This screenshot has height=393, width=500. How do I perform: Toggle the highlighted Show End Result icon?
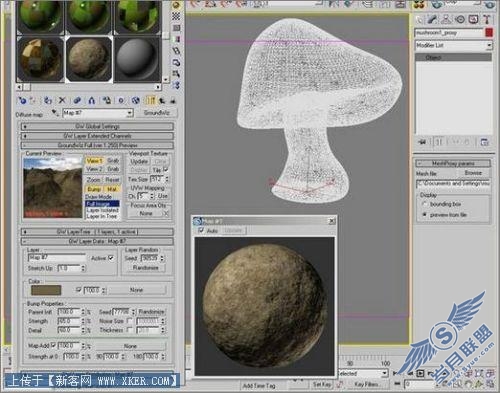[x=150, y=100]
